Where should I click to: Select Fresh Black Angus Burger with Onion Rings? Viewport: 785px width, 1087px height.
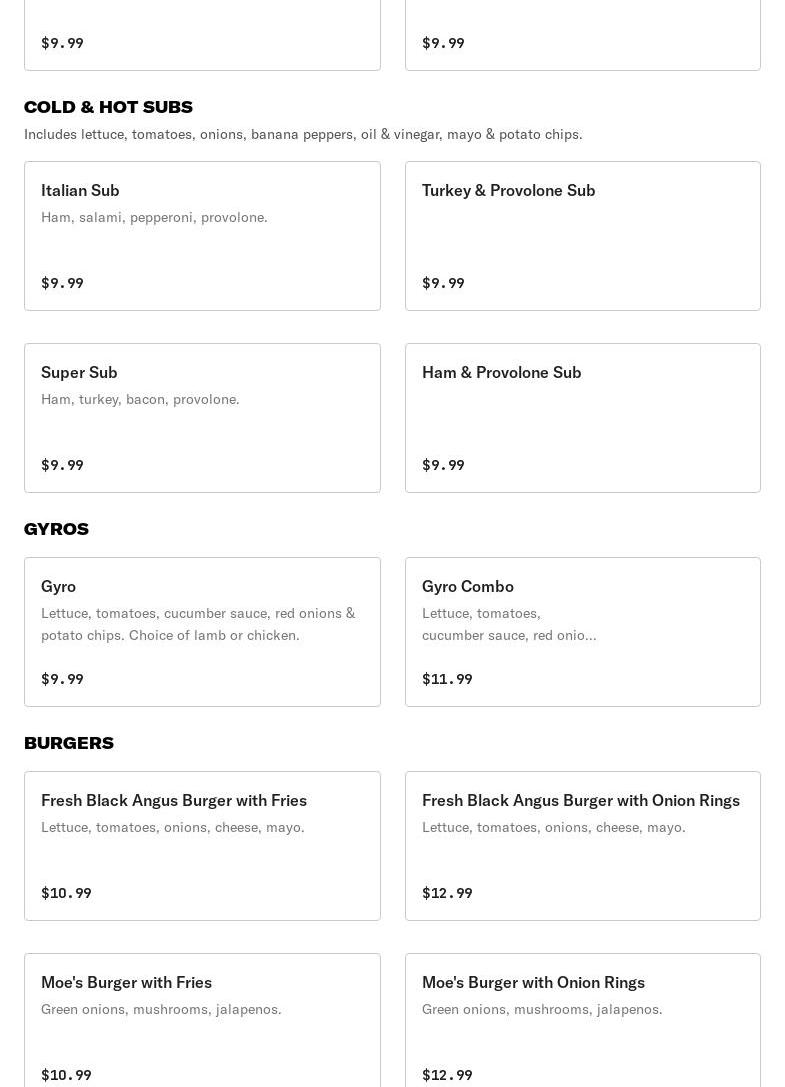[580, 800]
